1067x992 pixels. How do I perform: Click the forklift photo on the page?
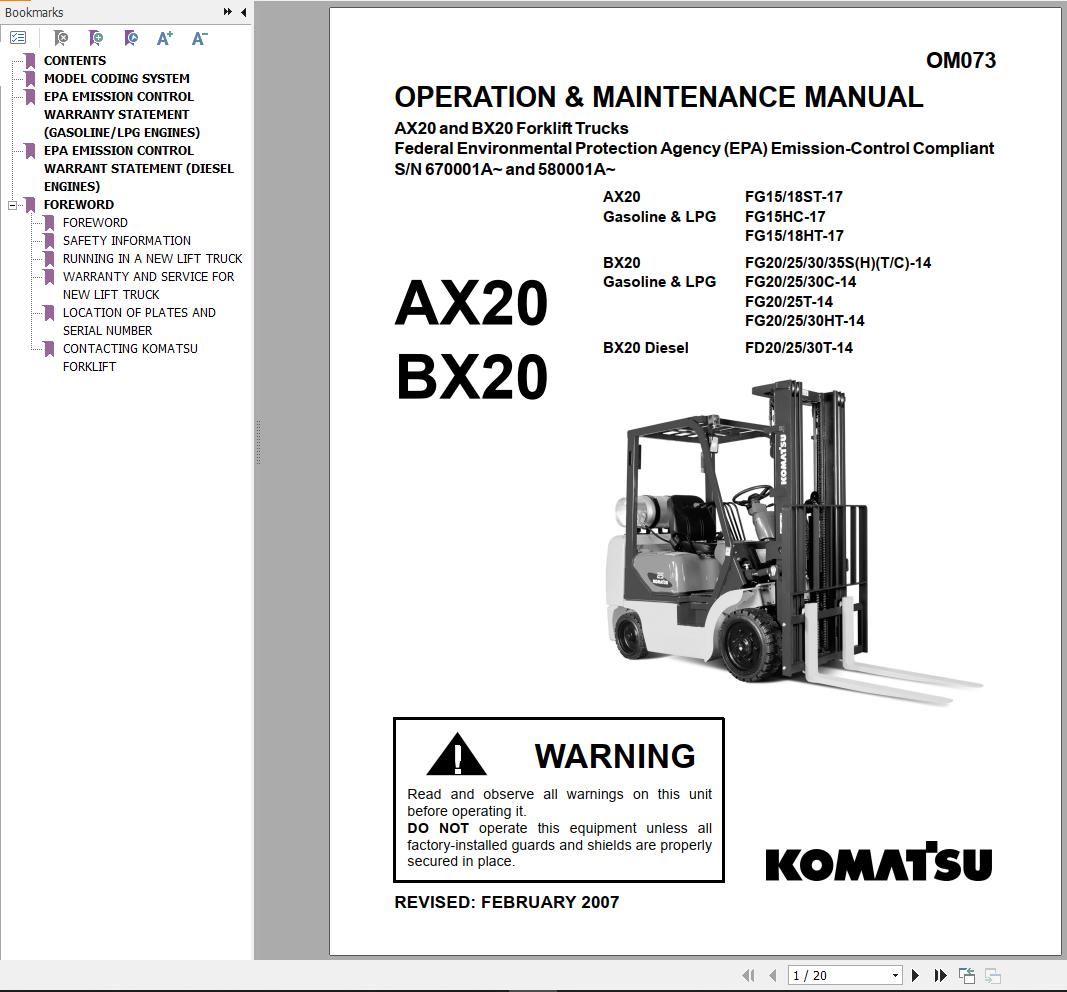793,541
